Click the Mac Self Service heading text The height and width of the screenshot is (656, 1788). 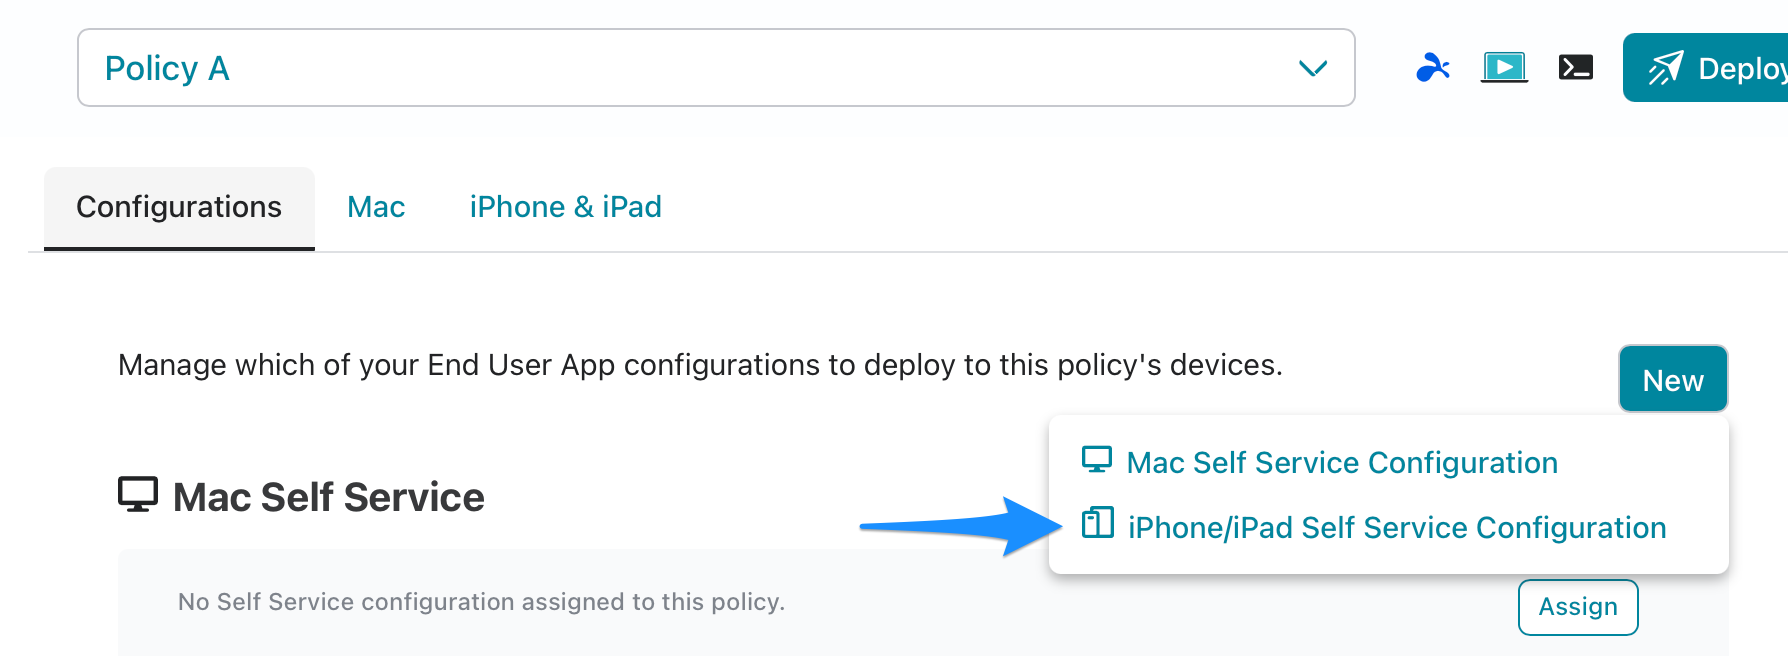coord(329,497)
